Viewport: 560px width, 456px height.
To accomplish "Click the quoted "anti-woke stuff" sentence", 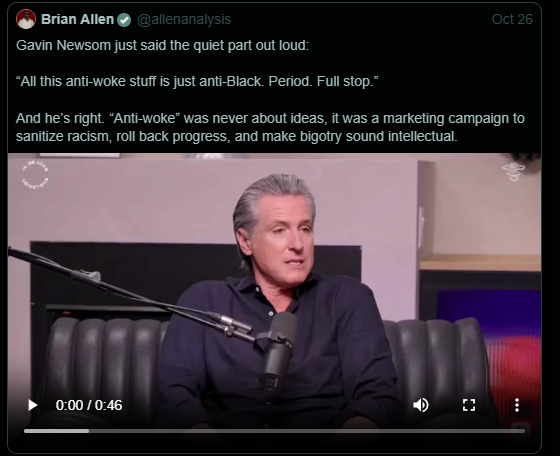I will click(x=197, y=81).
